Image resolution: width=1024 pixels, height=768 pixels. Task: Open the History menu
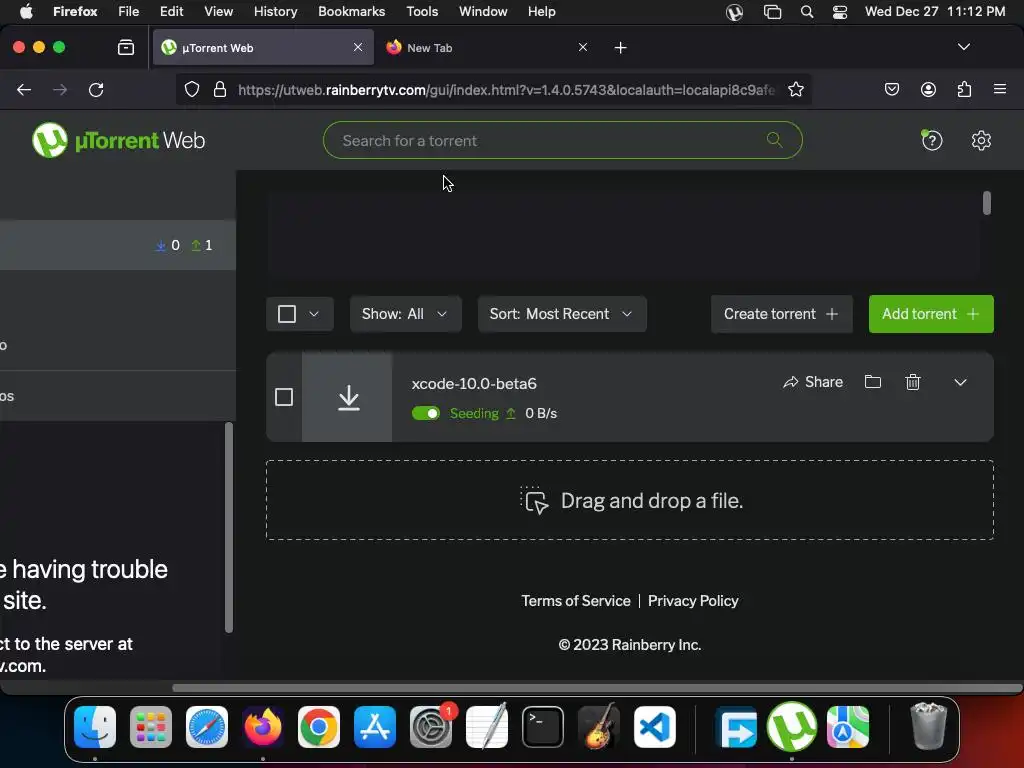276,12
